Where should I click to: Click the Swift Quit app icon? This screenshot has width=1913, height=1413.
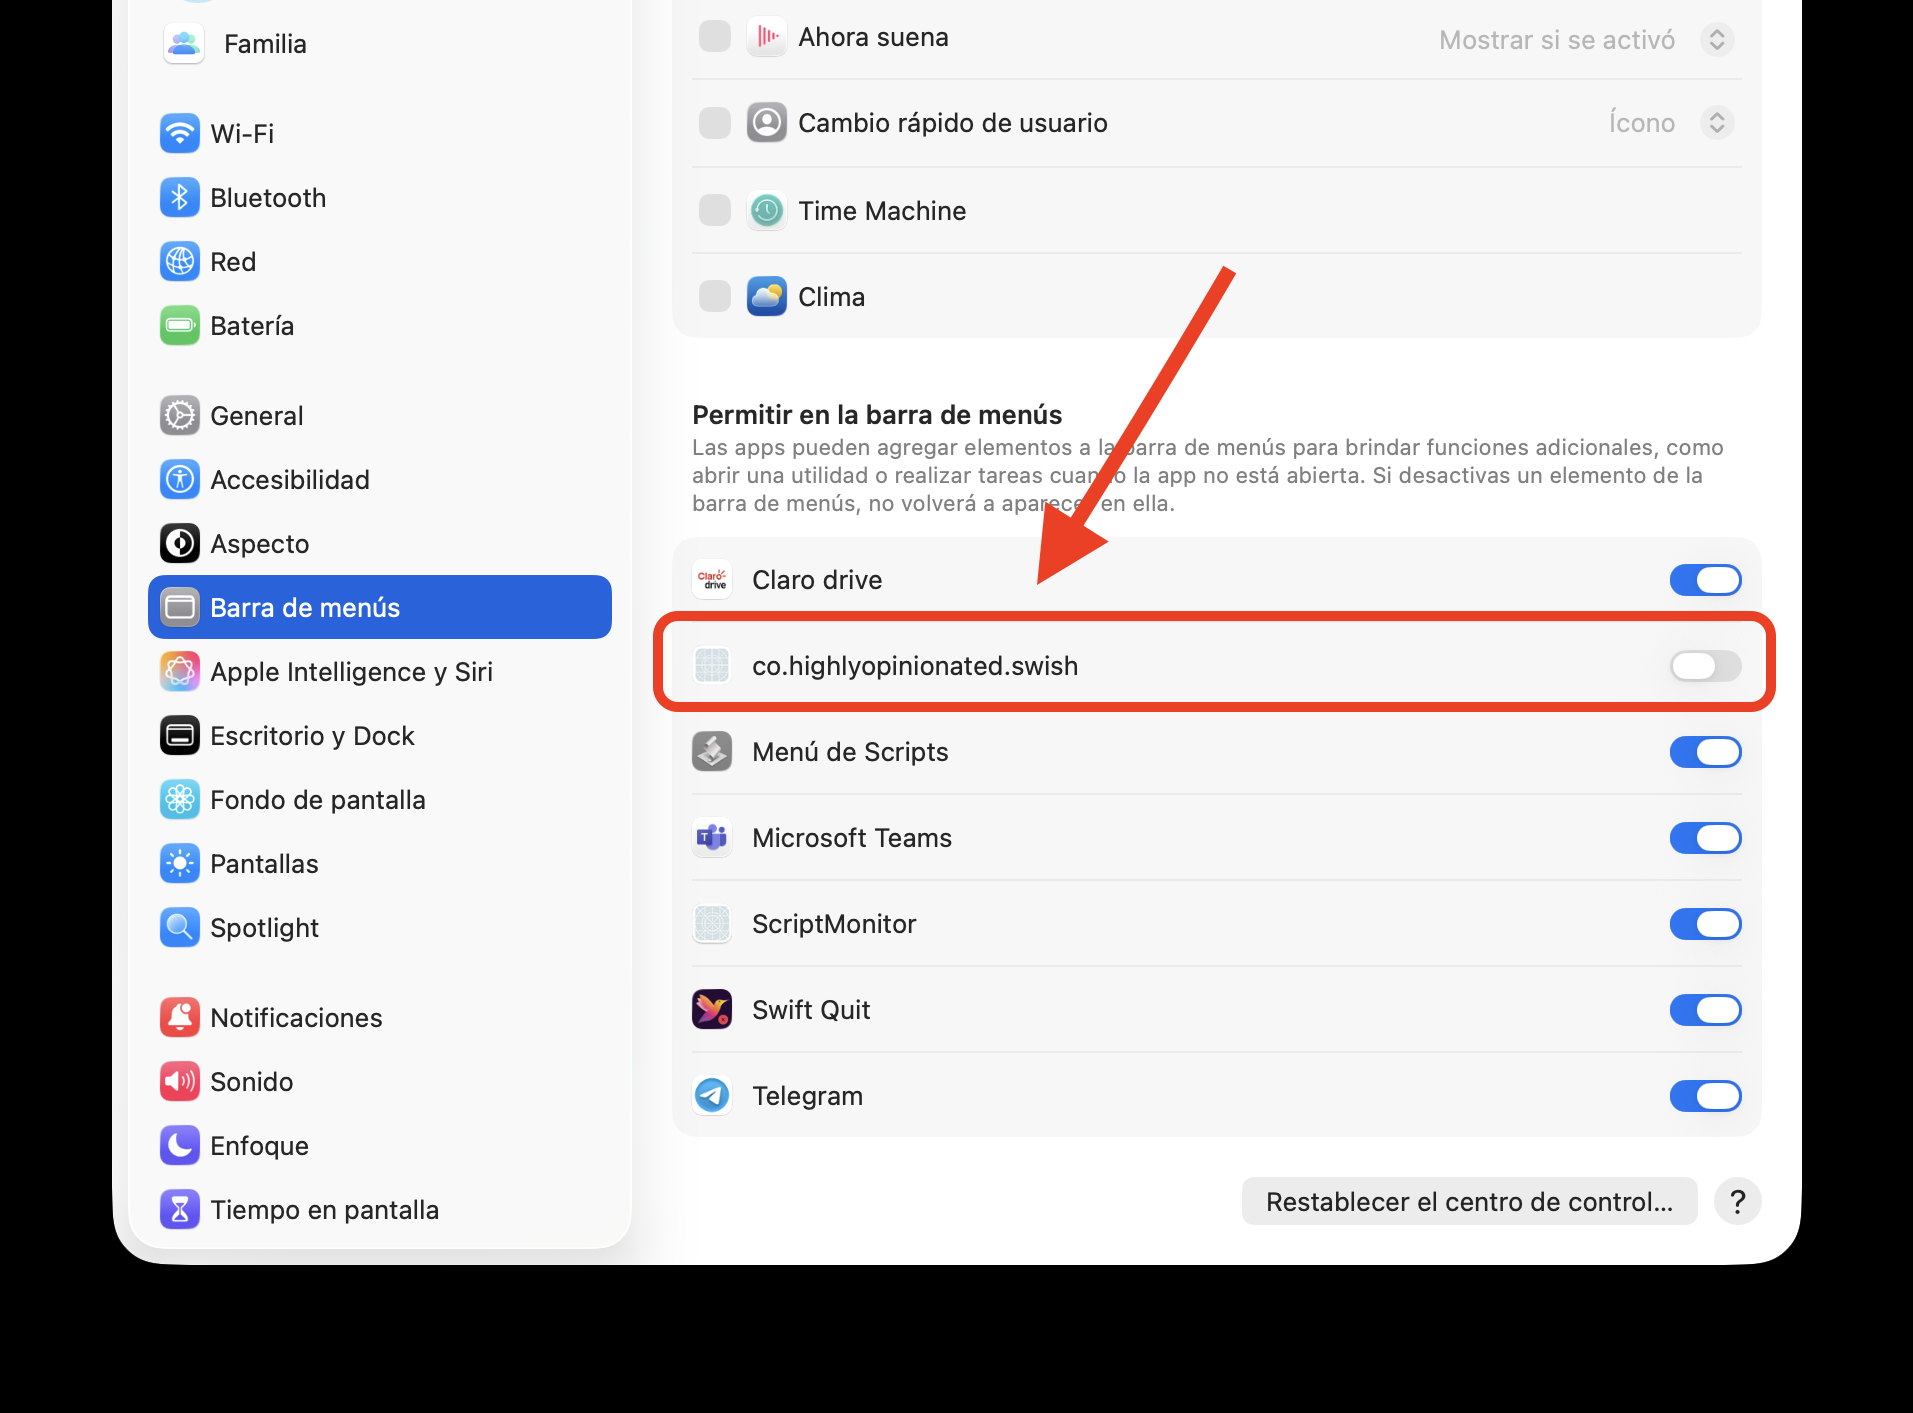coord(712,1010)
